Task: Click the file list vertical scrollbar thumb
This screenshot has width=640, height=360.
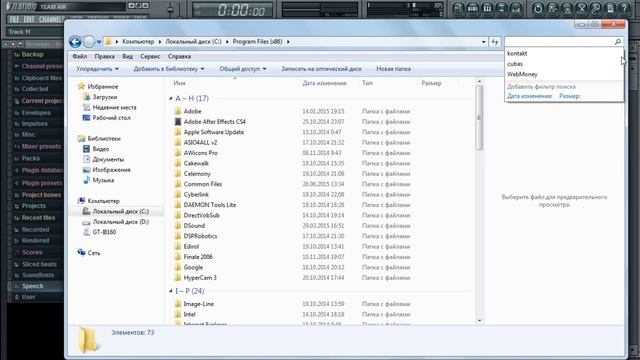Action: (479, 118)
